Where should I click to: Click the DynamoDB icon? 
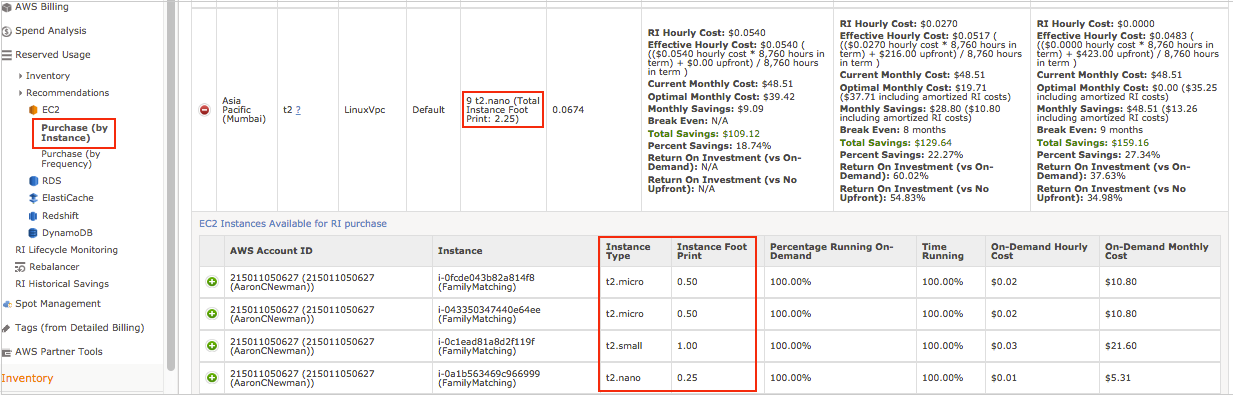coord(33,232)
